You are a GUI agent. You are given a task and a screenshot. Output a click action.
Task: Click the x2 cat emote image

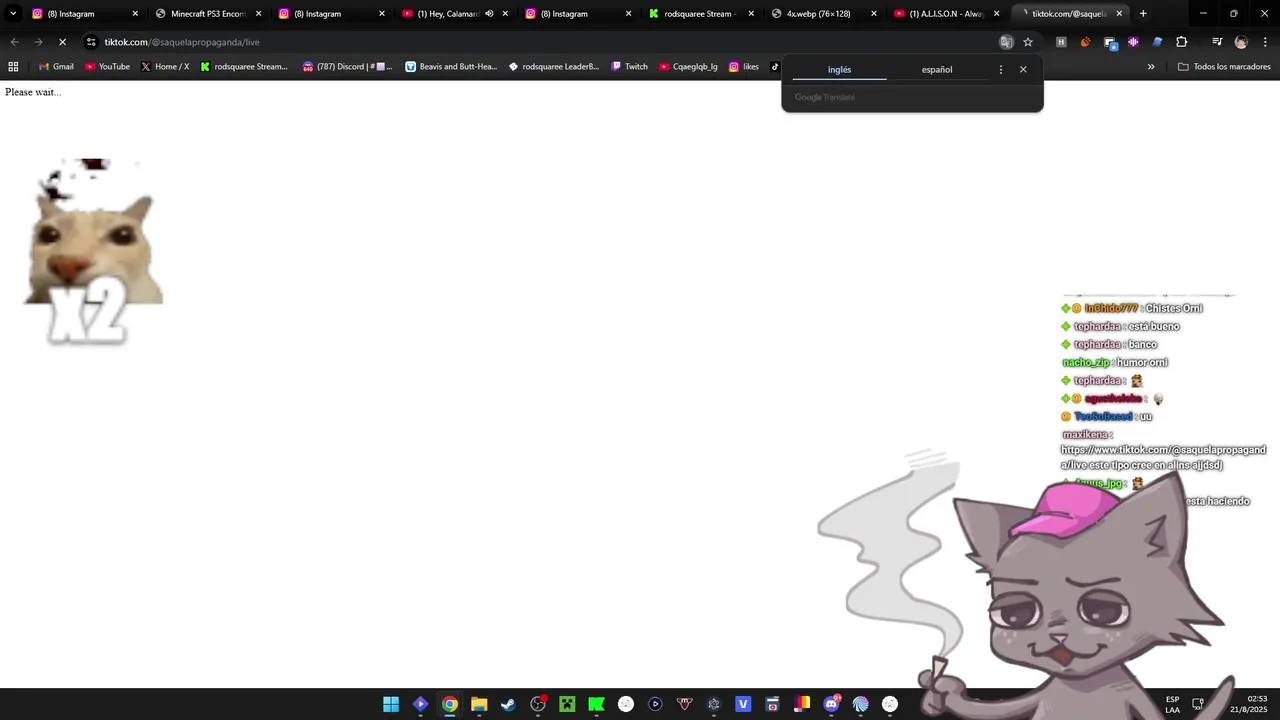(x=92, y=252)
